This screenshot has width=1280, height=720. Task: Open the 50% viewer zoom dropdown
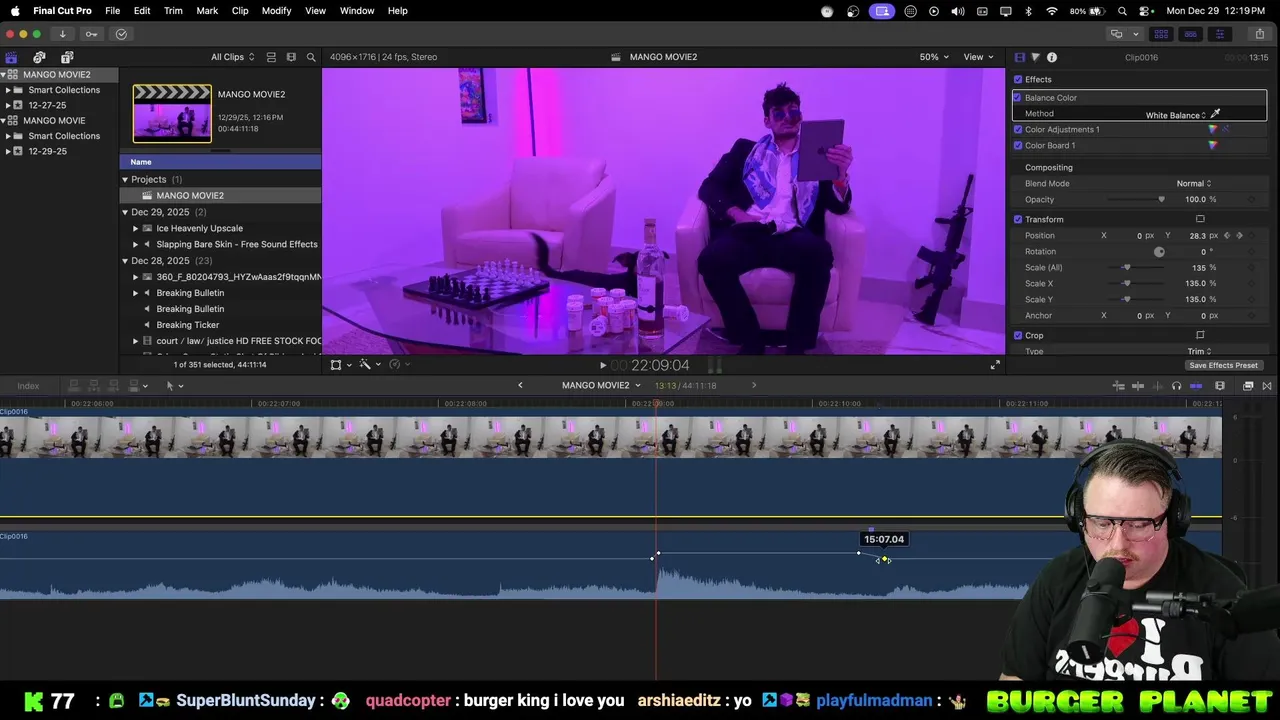934,57
